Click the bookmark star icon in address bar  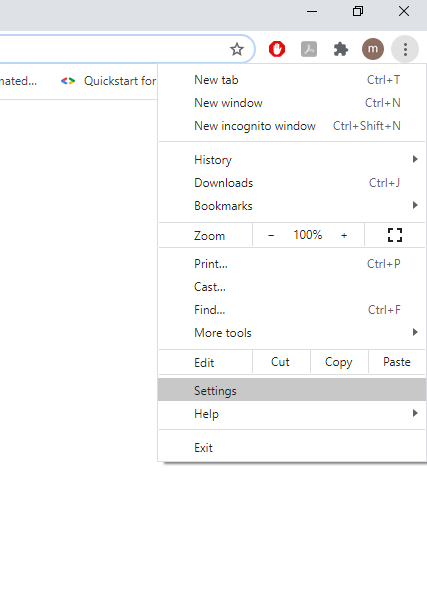(x=237, y=49)
